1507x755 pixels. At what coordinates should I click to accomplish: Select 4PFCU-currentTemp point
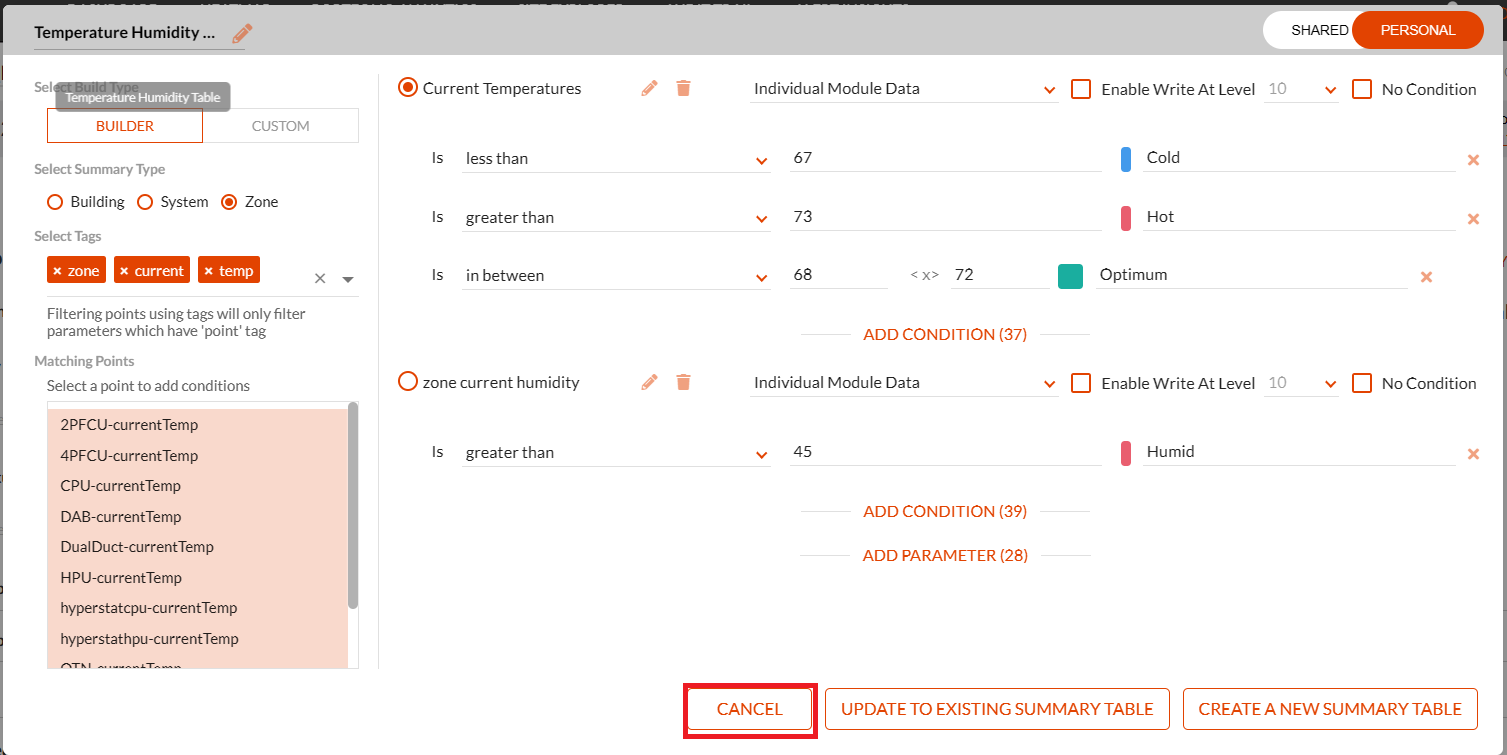tap(198, 456)
